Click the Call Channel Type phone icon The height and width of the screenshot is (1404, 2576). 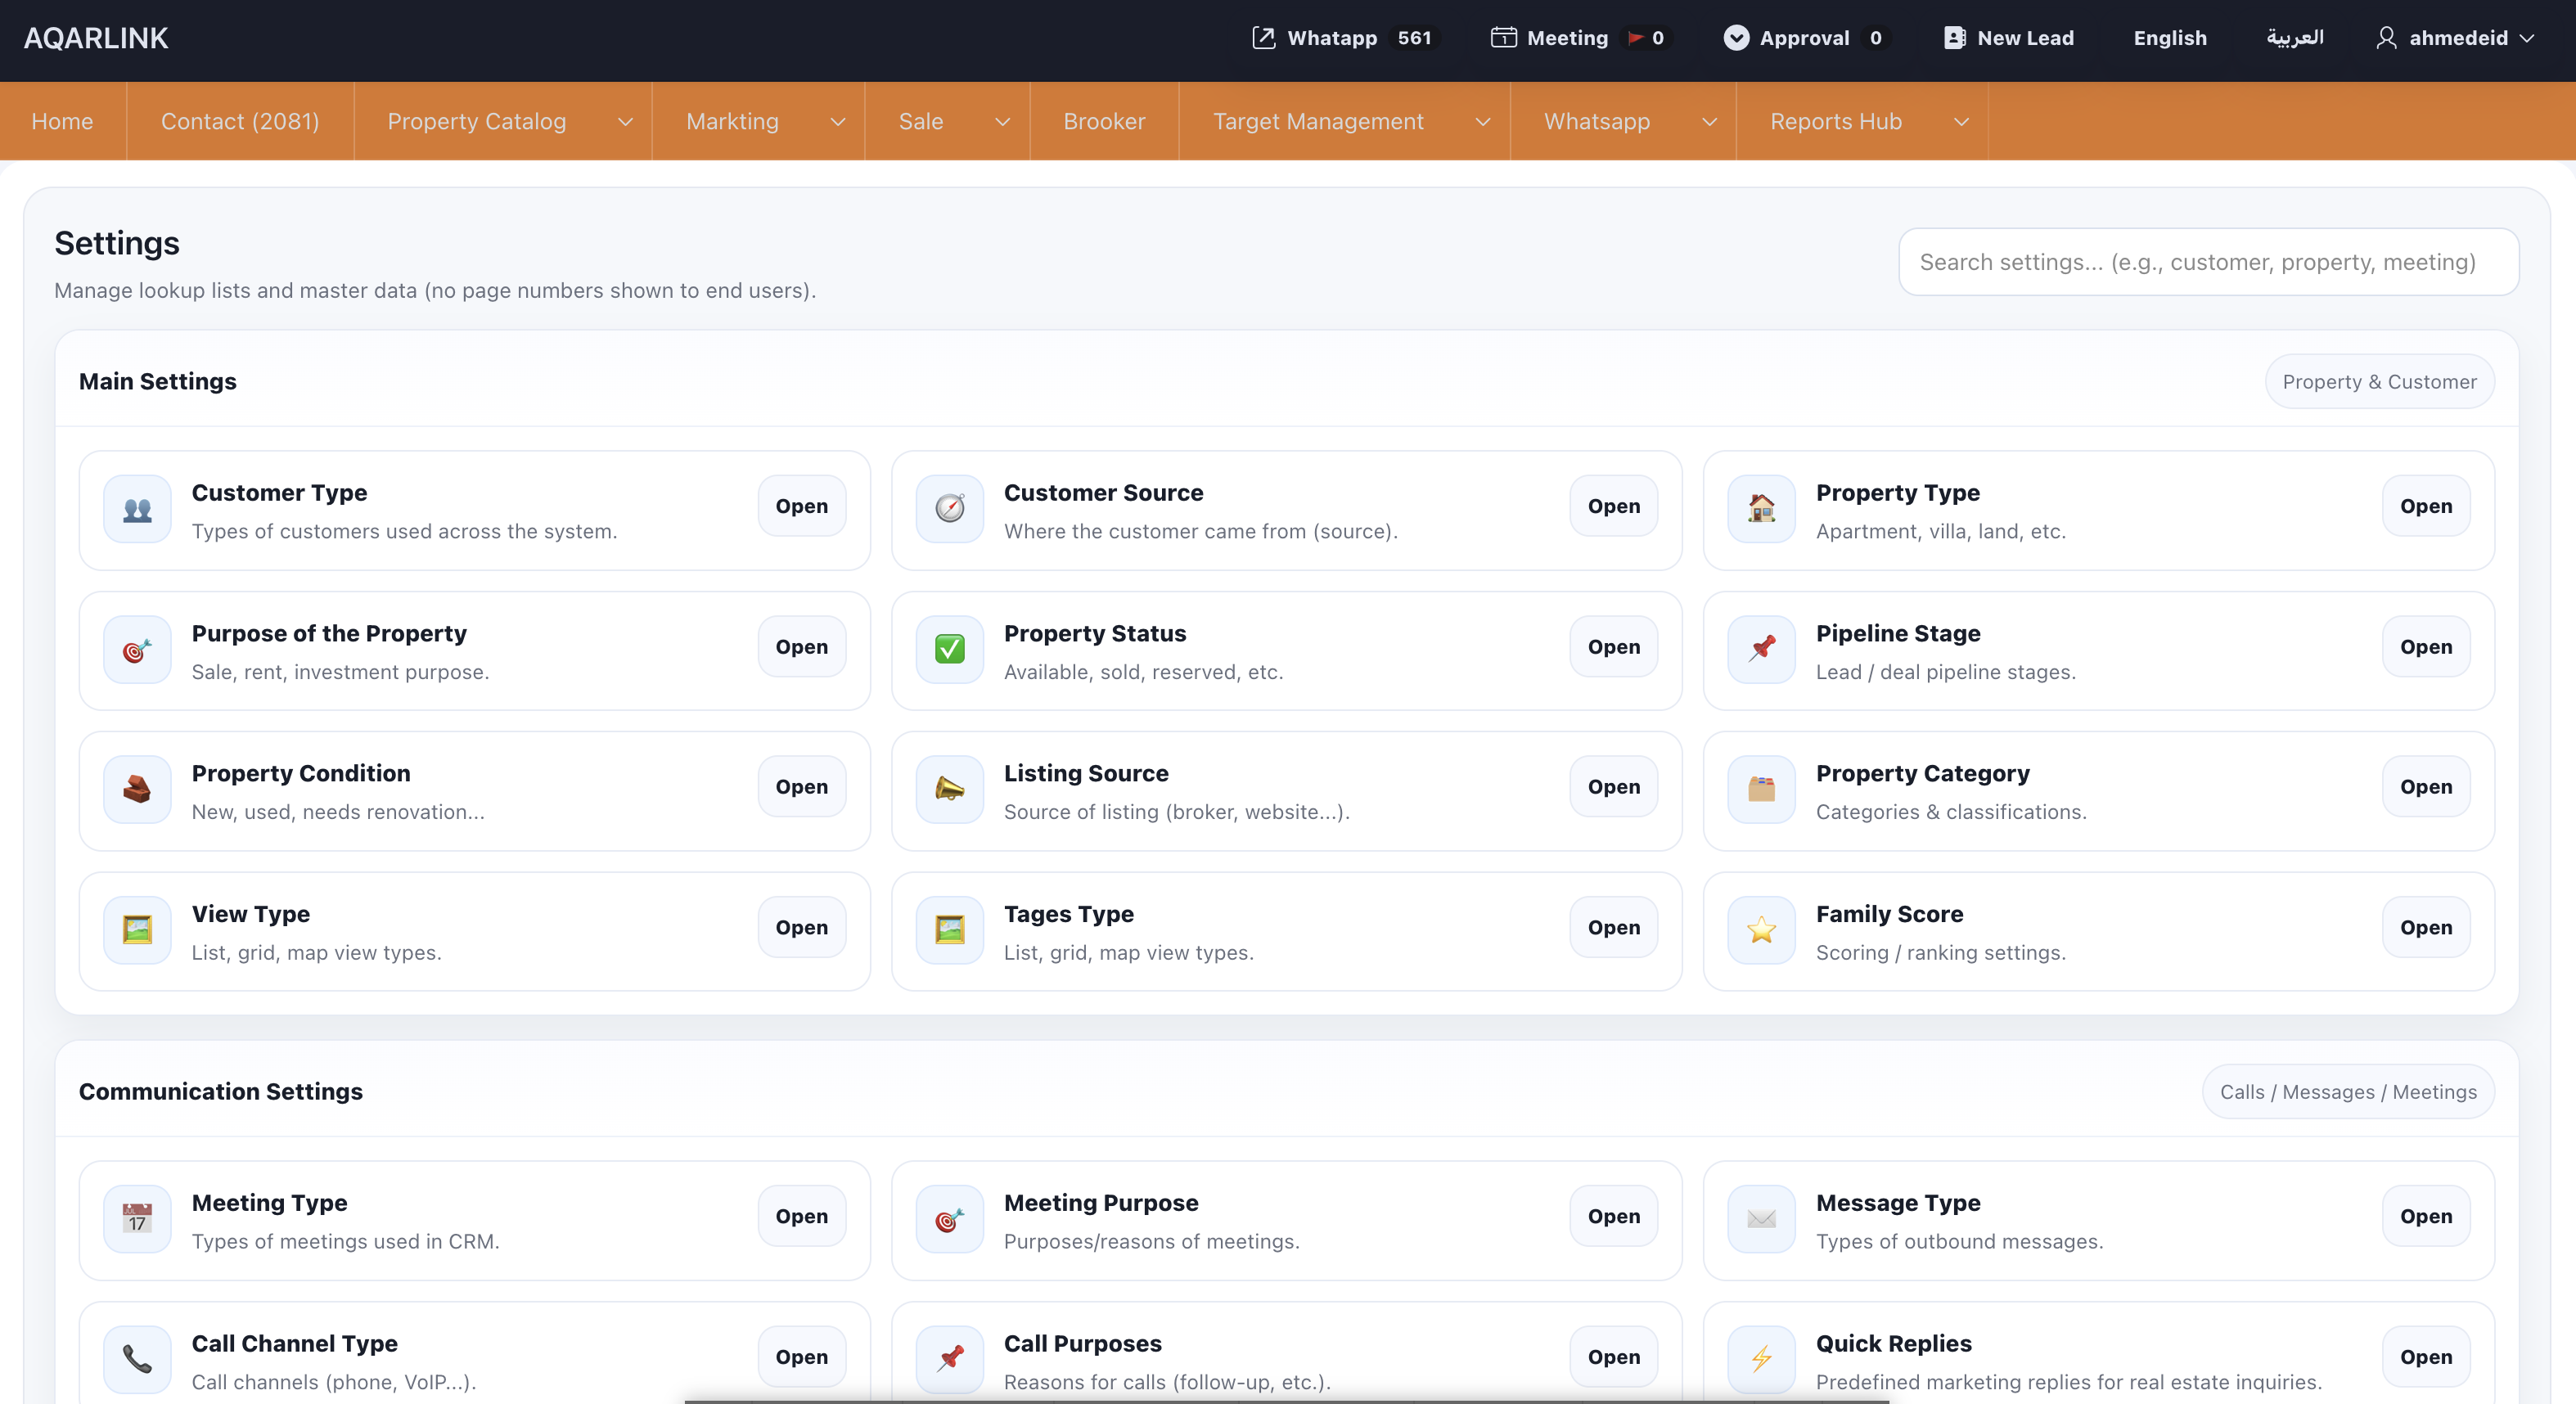137,1360
